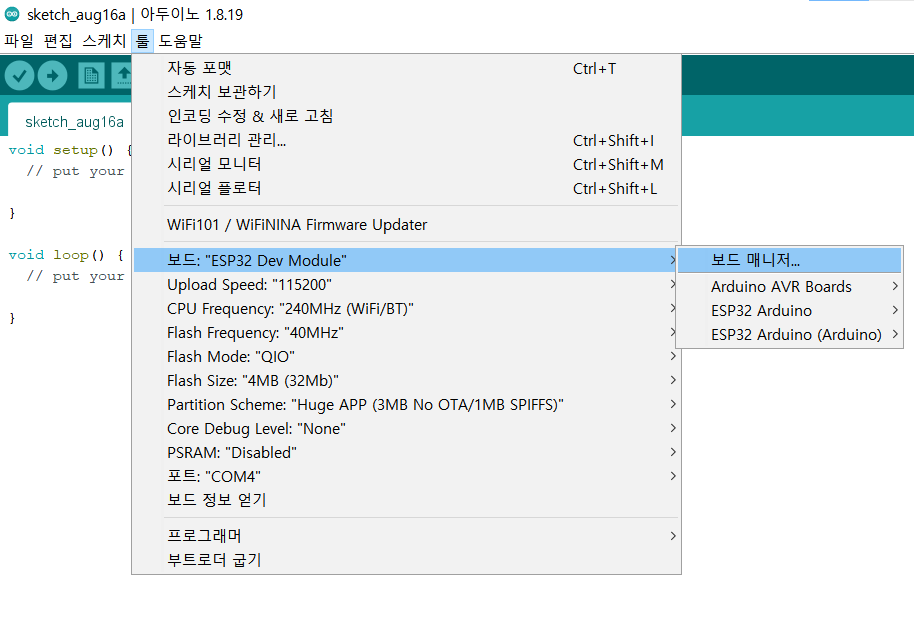Click the Ctrl+Shift+L shortcut label

click(615, 189)
